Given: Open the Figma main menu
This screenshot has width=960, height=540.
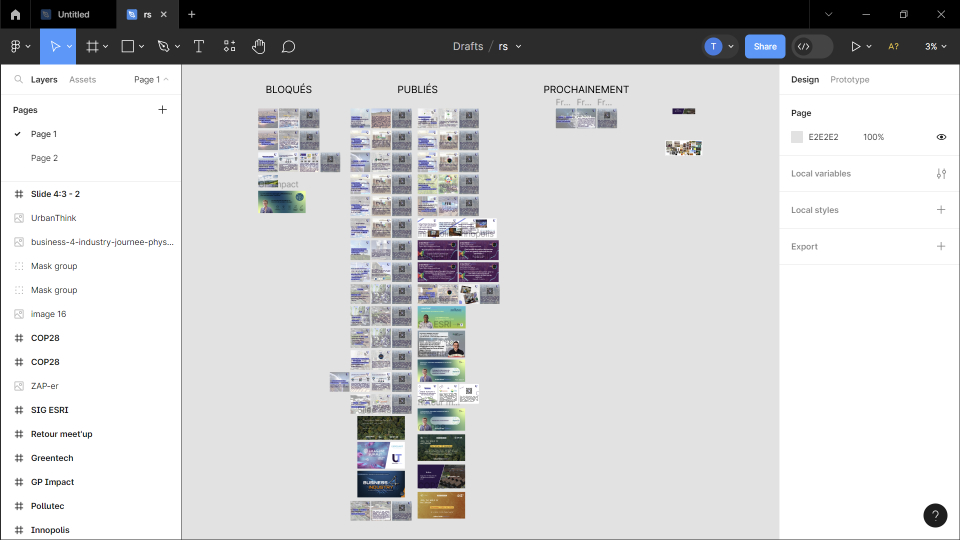Looking at the screenshot, I should click(19, 46).
